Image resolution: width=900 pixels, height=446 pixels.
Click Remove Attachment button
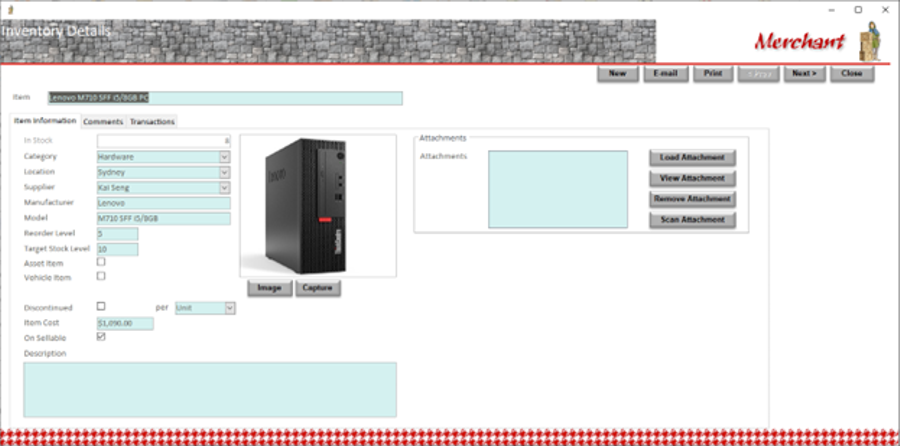pyautogui.click(x=692, y=199)
